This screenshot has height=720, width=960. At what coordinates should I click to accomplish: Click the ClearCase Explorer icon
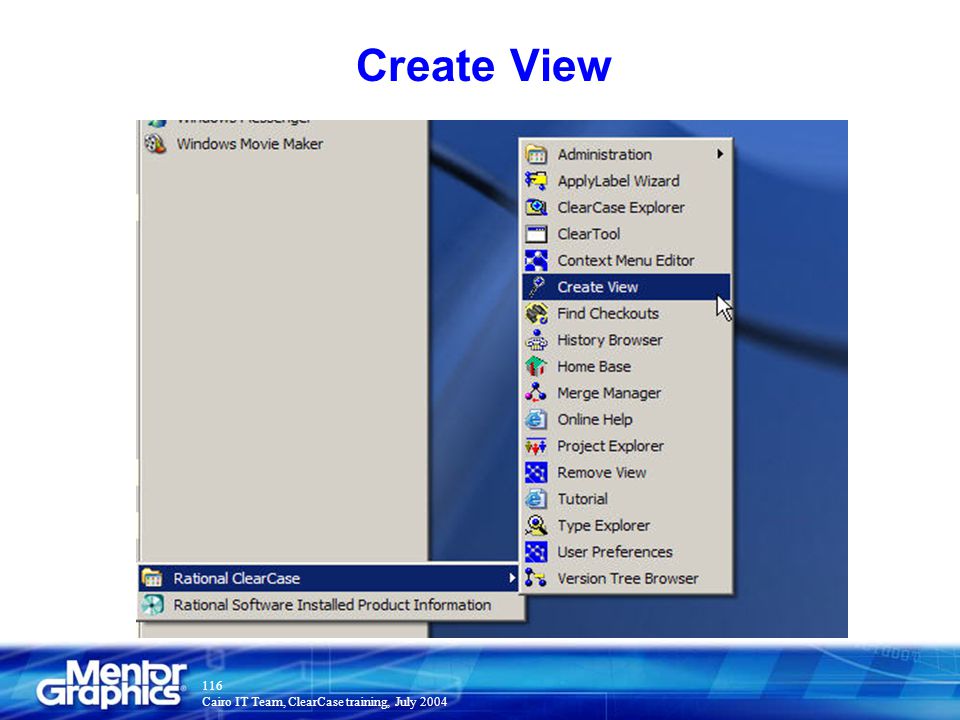click(x=536, y=207)
